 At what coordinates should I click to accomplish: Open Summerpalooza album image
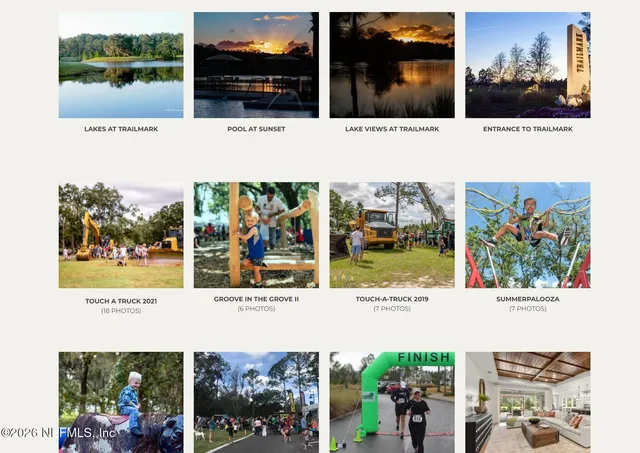(x=527, y=235)
